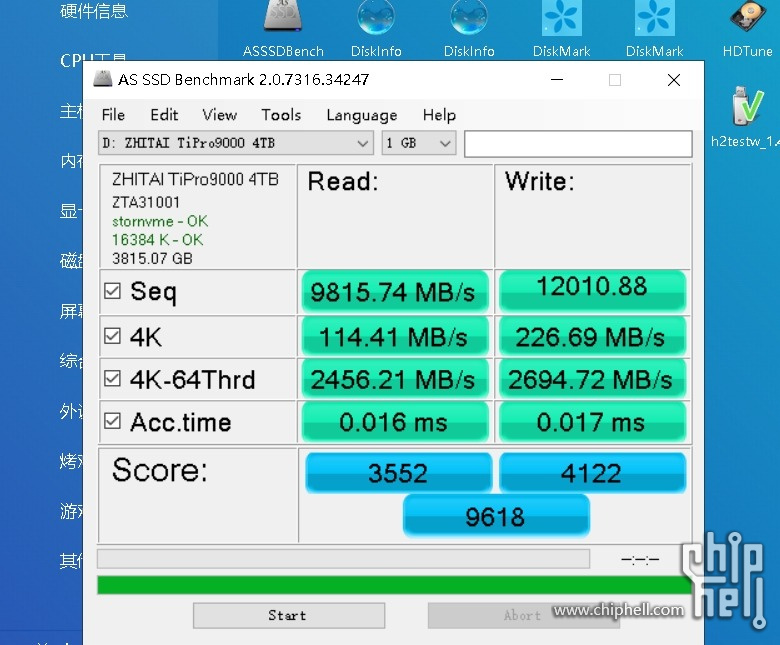This screenshot has height=645, width=780.
Task: Launch the first DiskMark desktop icon
Action: point(562,29)
